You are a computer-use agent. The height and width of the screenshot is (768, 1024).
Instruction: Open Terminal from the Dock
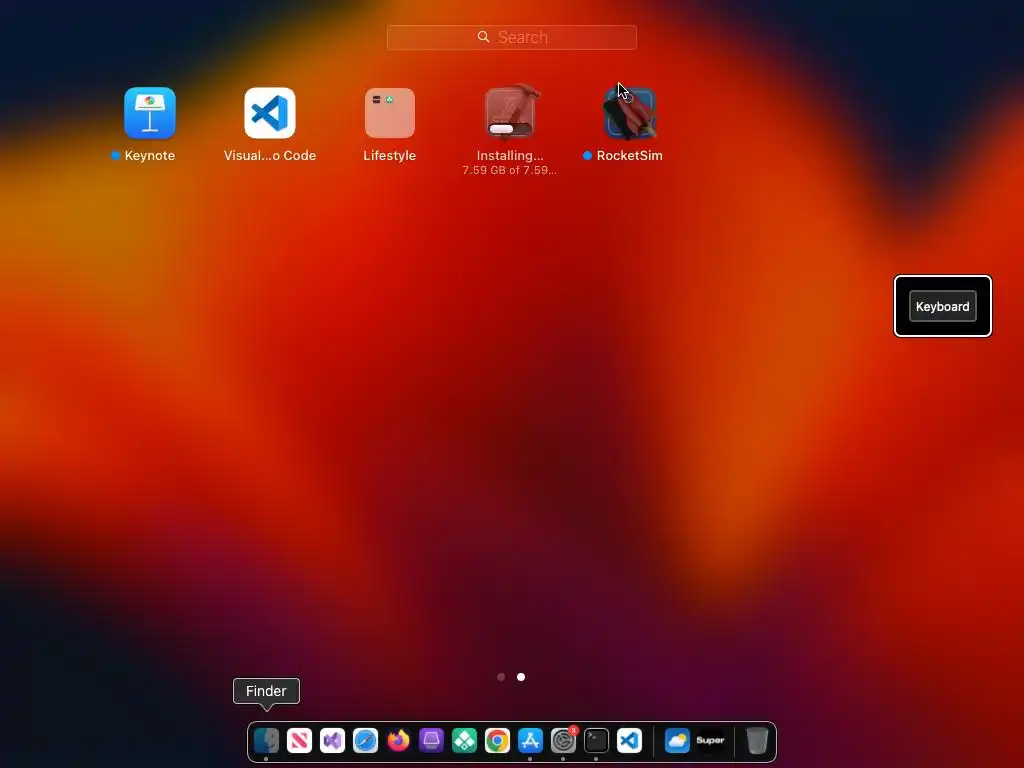pyautogui.click(x=596, y=741)
